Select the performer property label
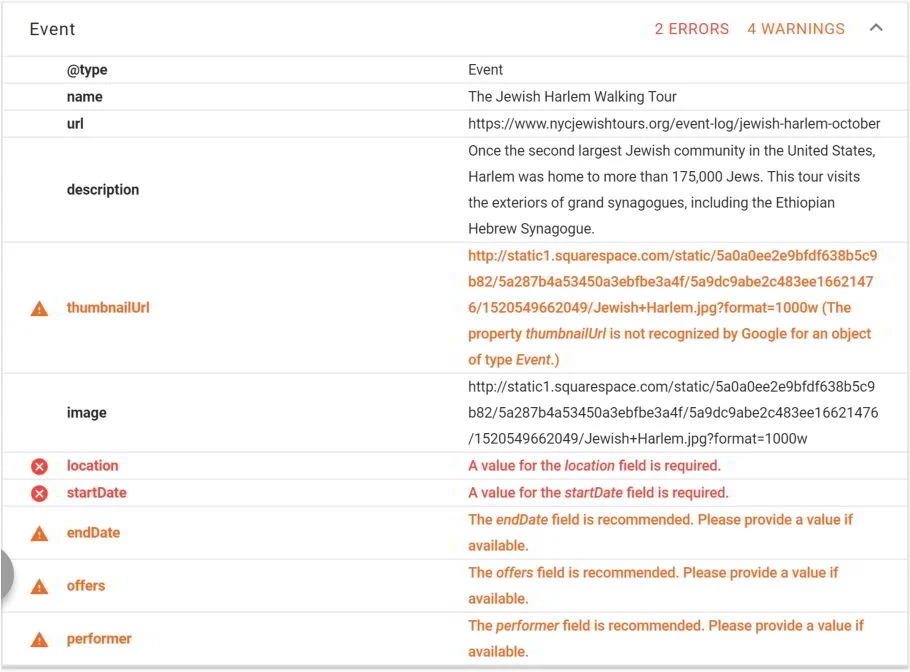The width and height of the screenshot is (910, 672). (99, 639)
